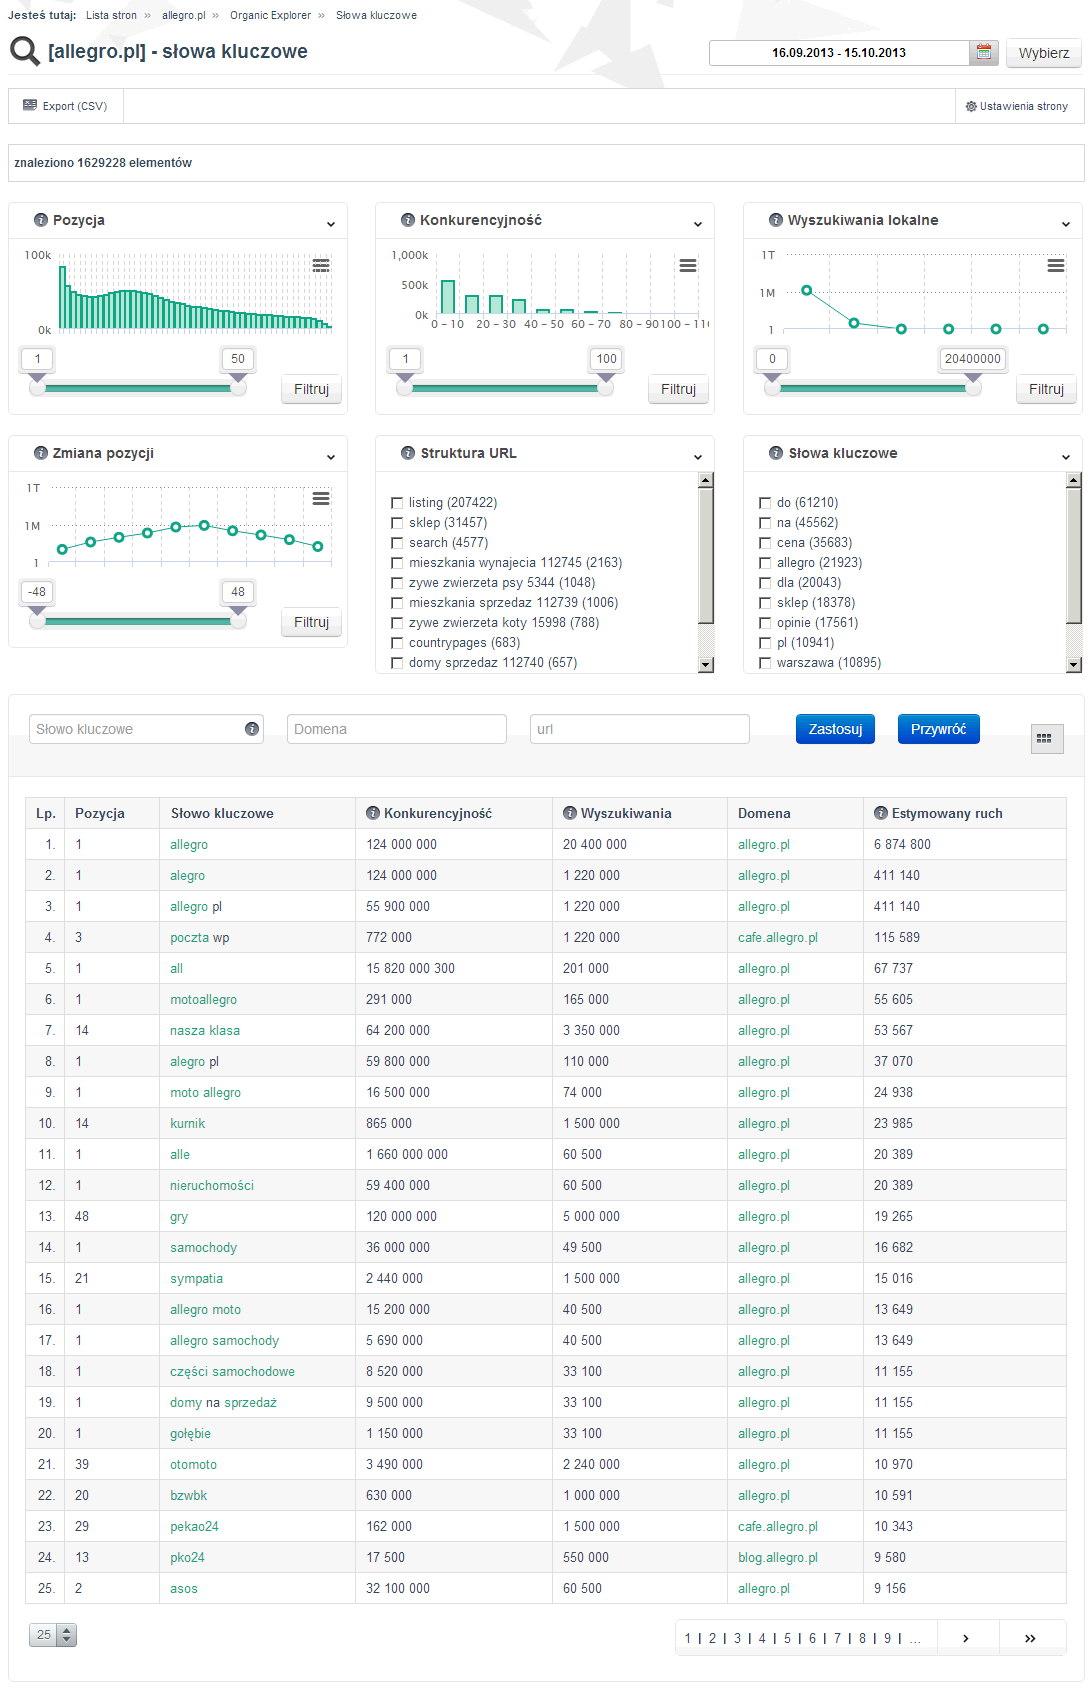Collapse the Struktura URL panel chevron
The width and height of the screenshot is (1088, 1690).
[x=698, y=457]
